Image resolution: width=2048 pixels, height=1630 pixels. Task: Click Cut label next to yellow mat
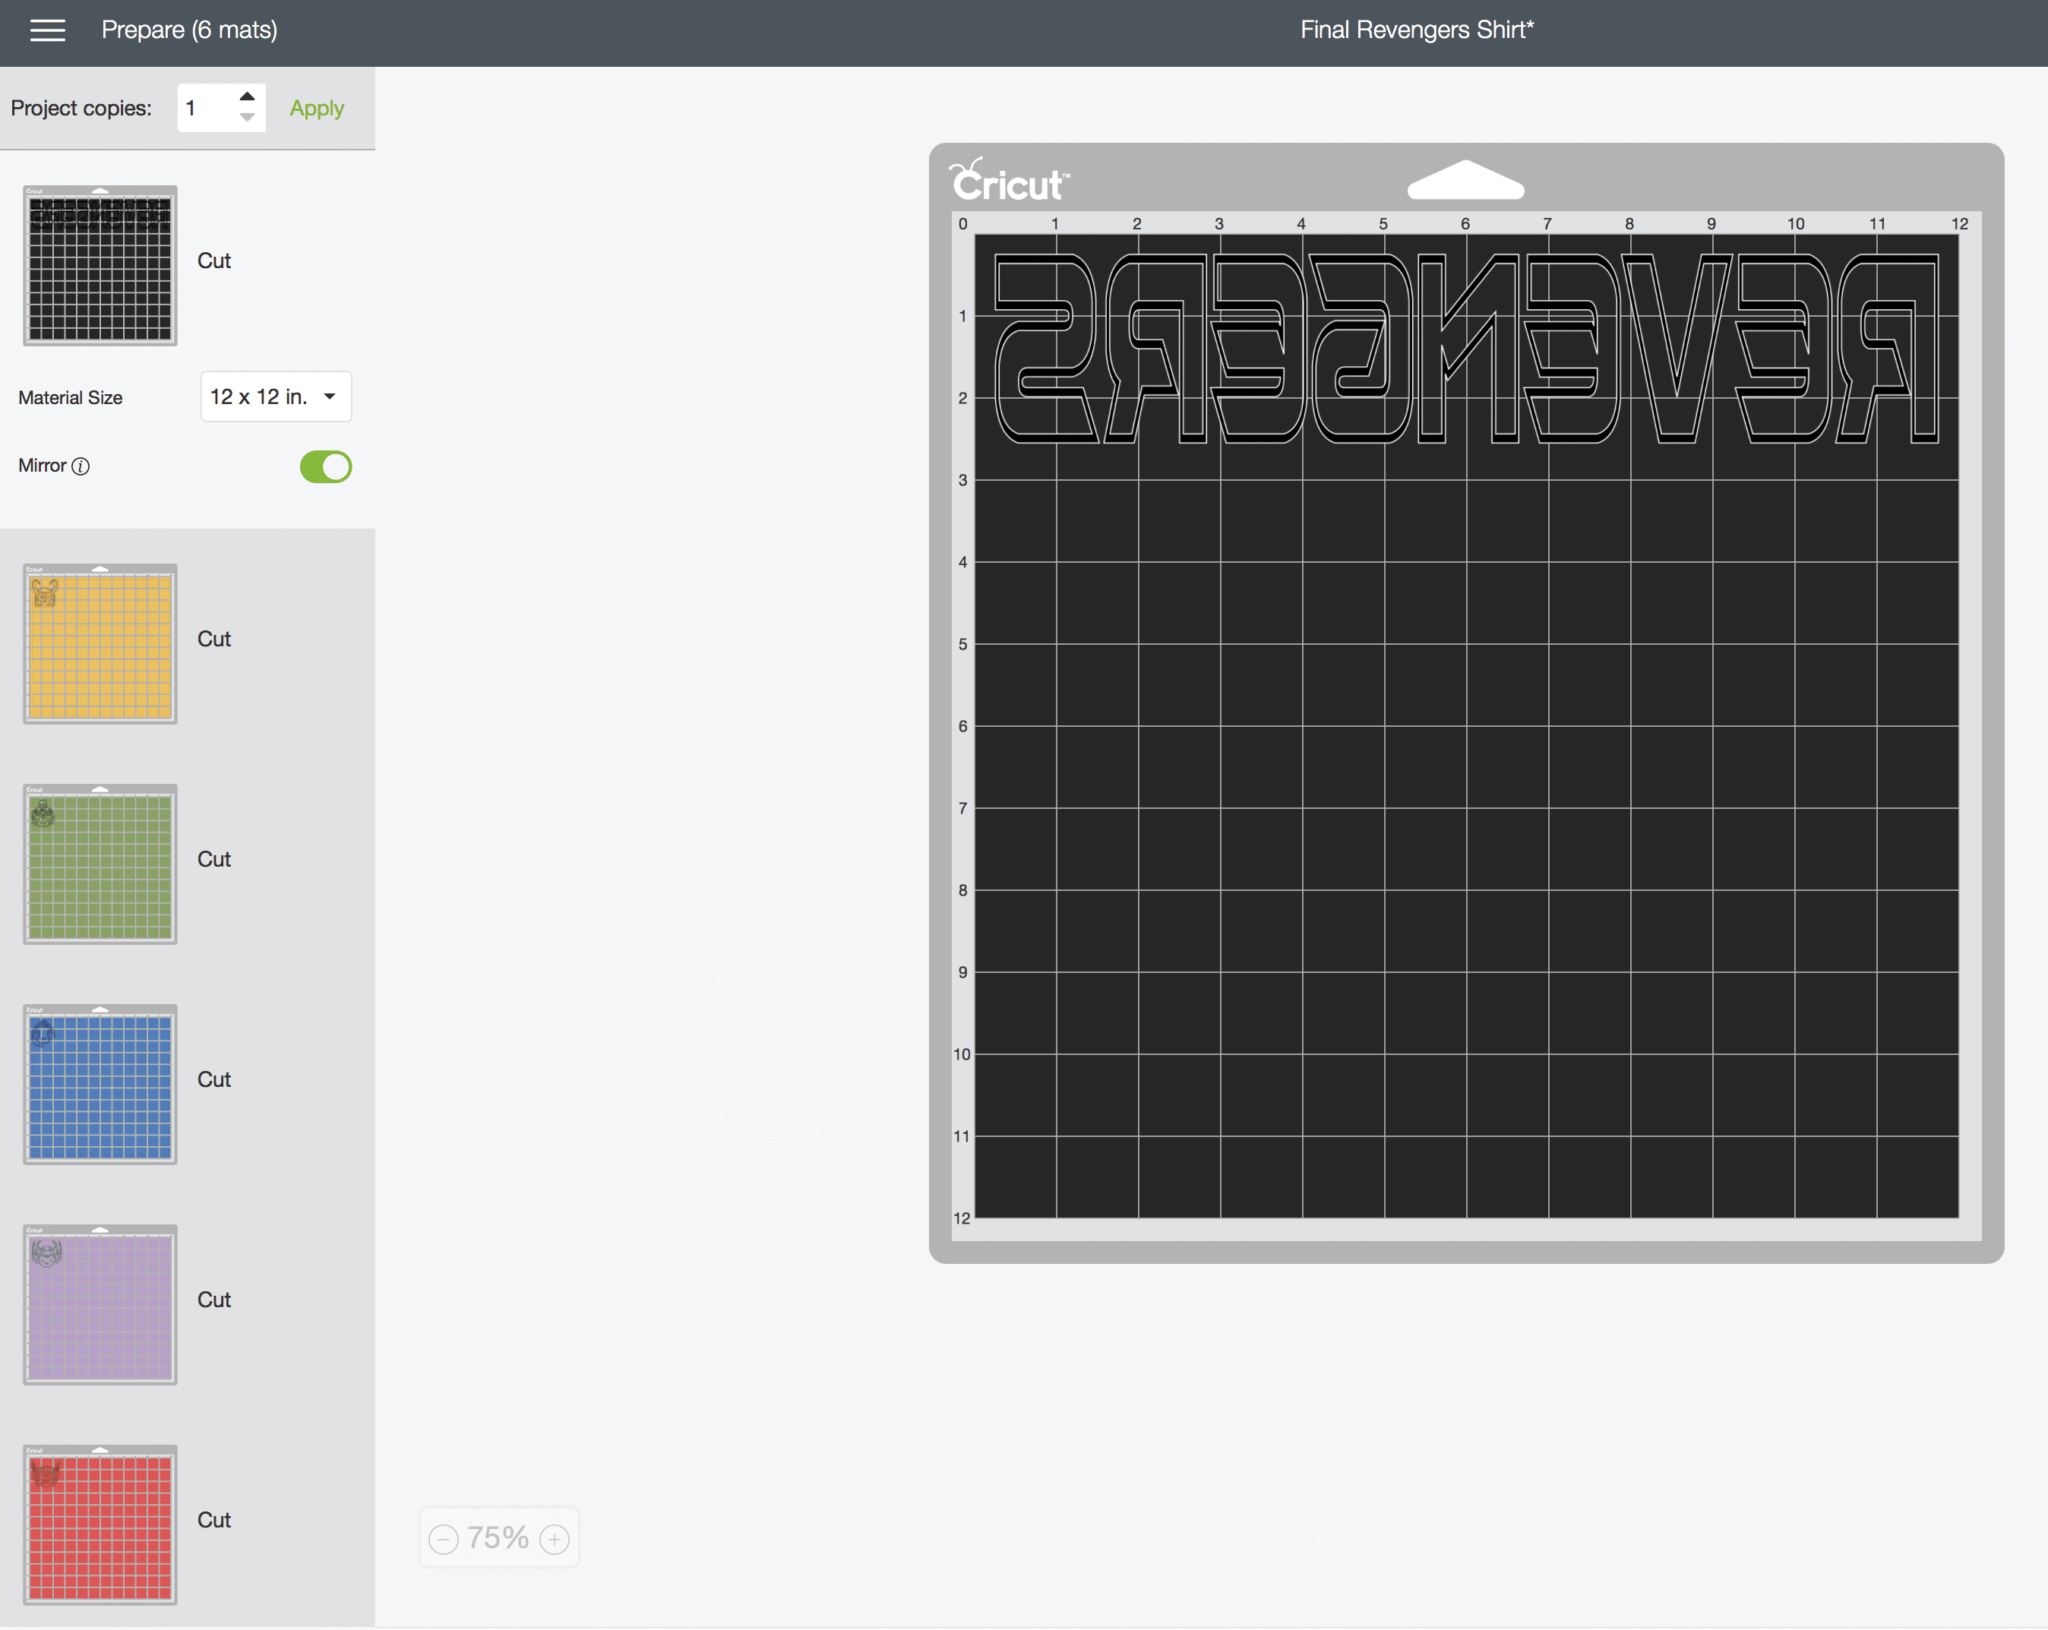pos(214,639)
